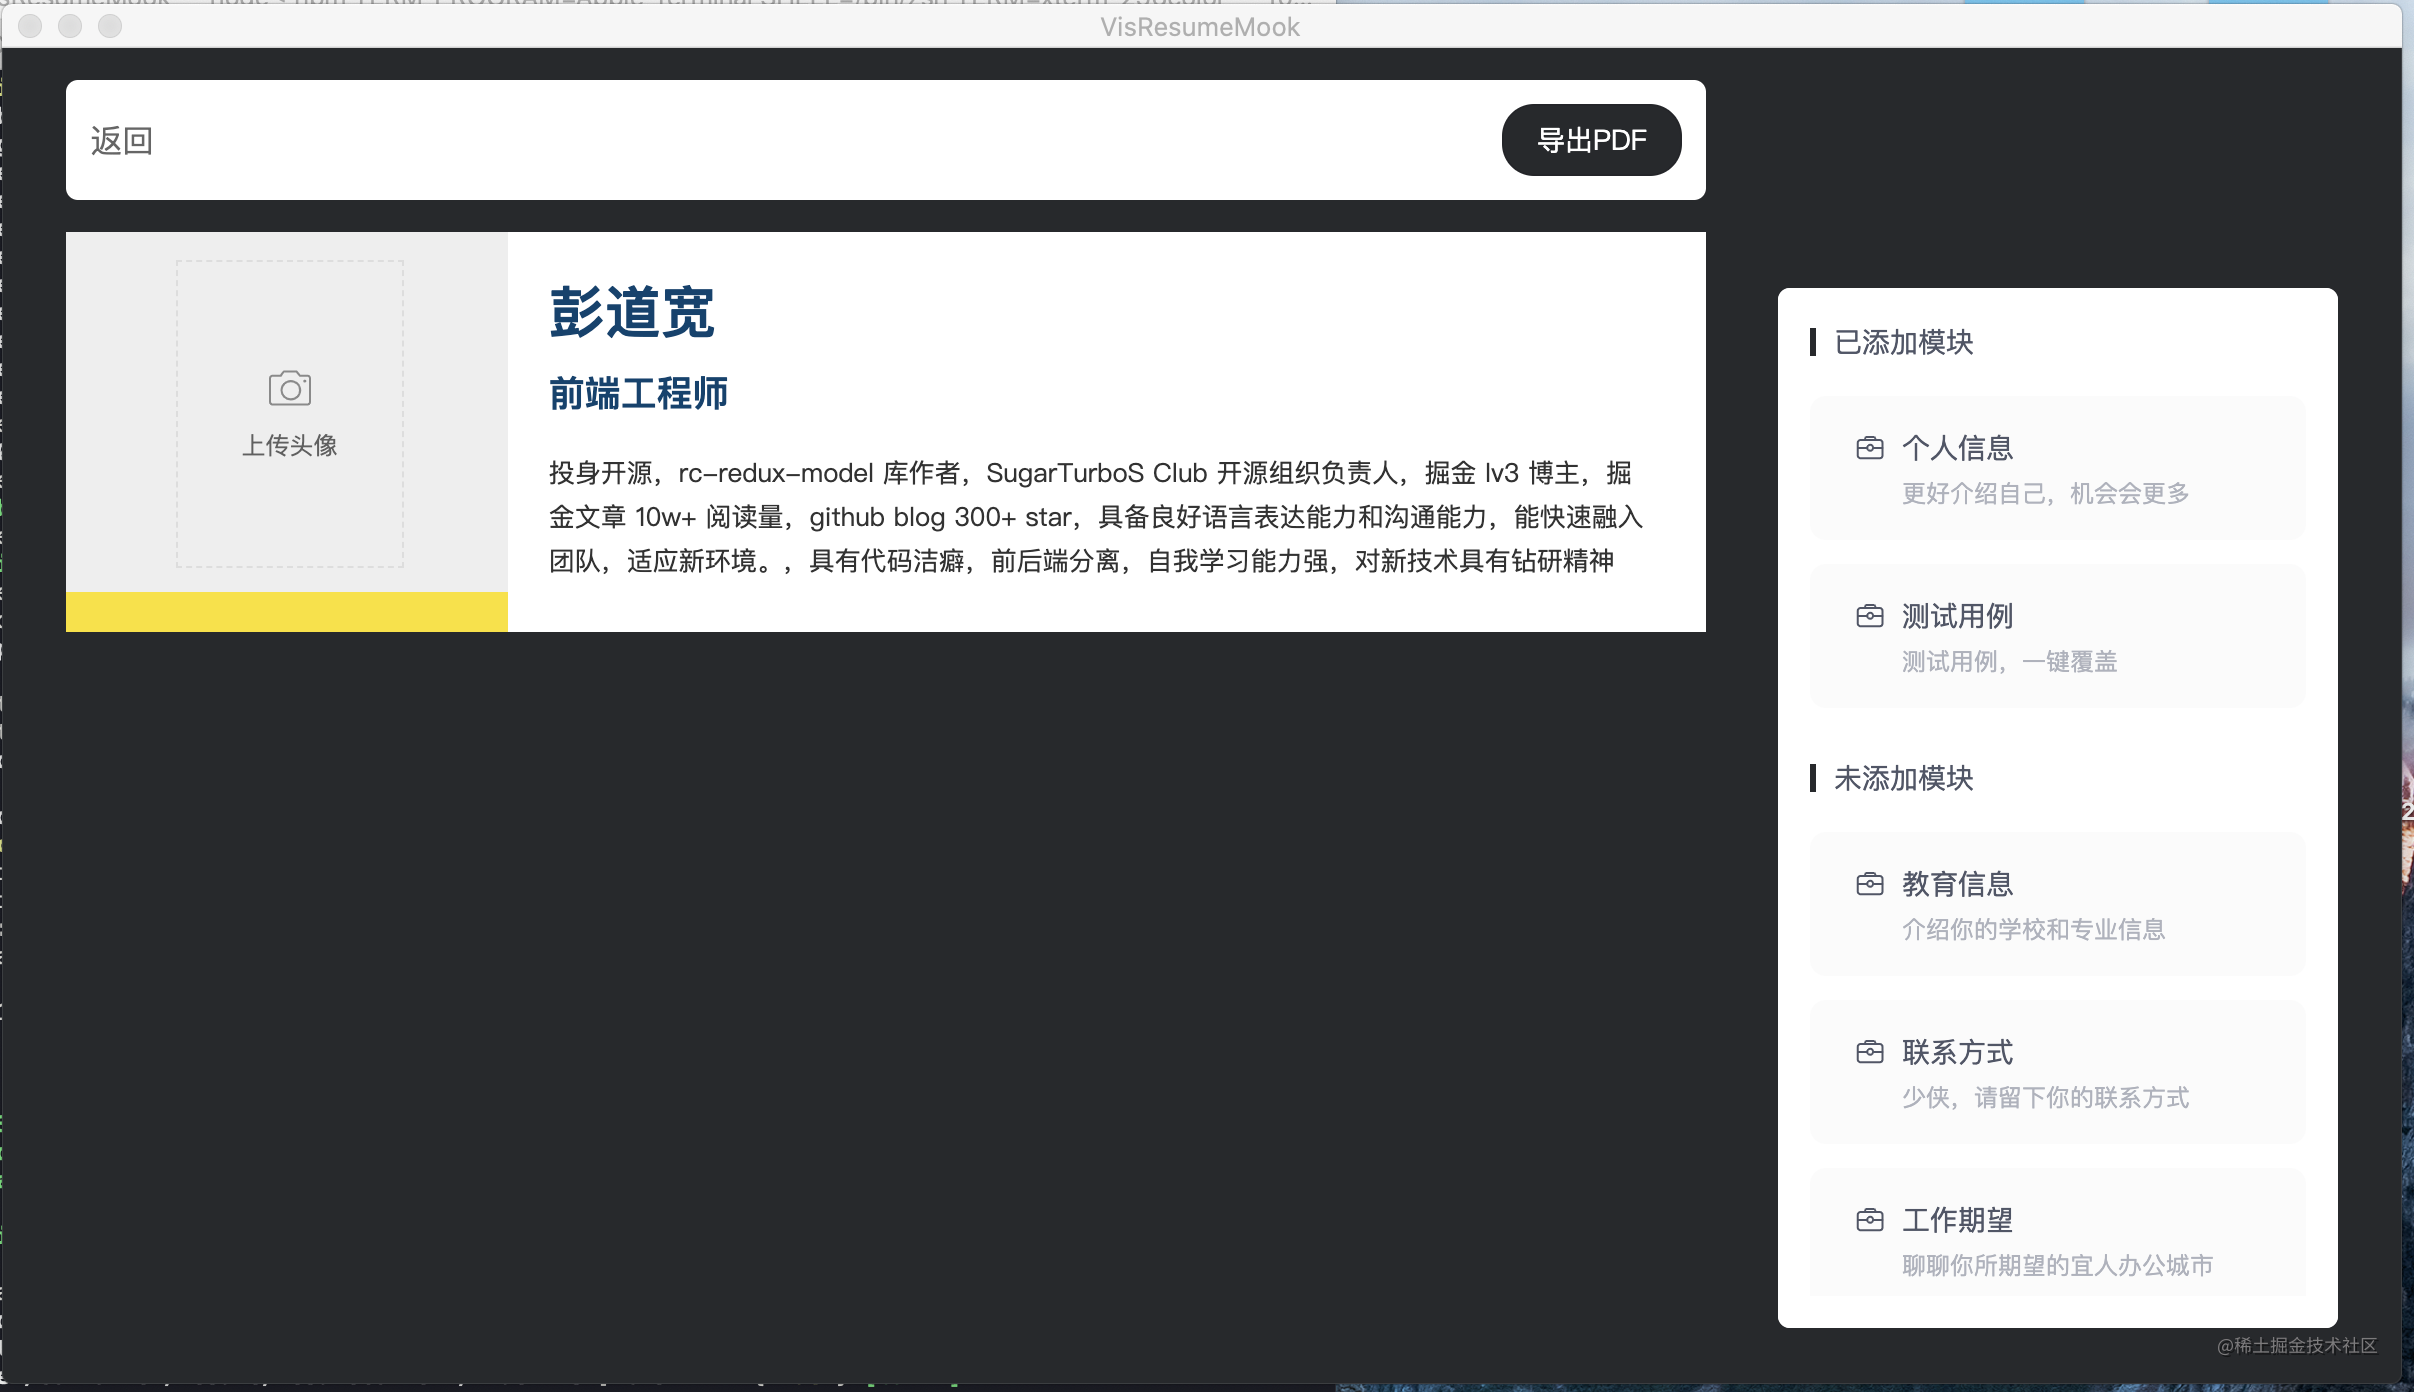The width and height of the screenshot is (2414, 1392).
Task: Add the 教育信息 module
Action: coord(2057,904)
